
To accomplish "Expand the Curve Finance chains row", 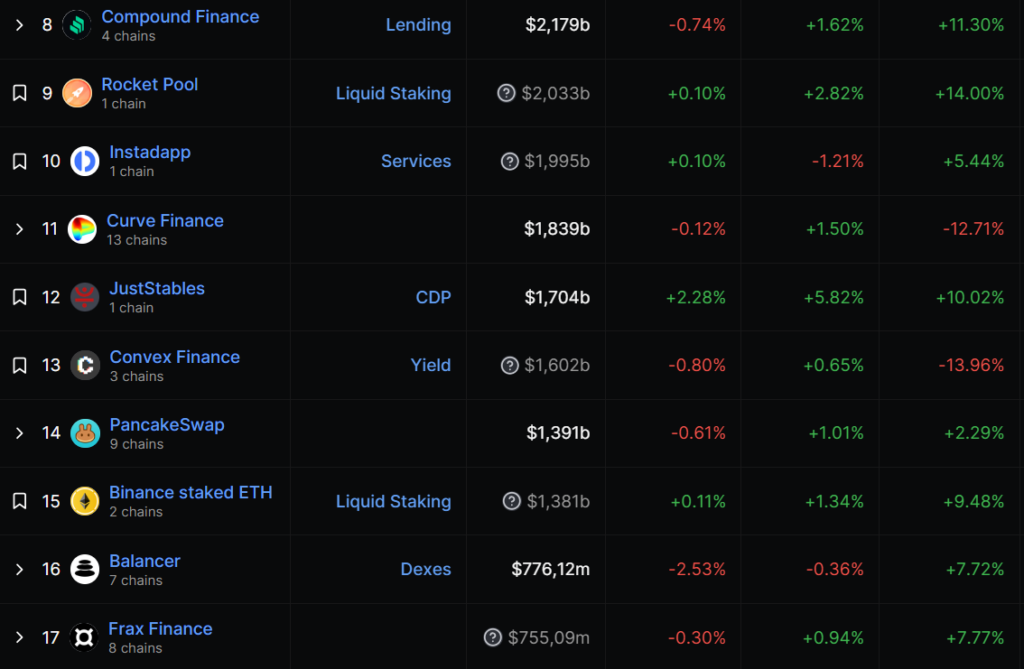I will tap(19, 229).
